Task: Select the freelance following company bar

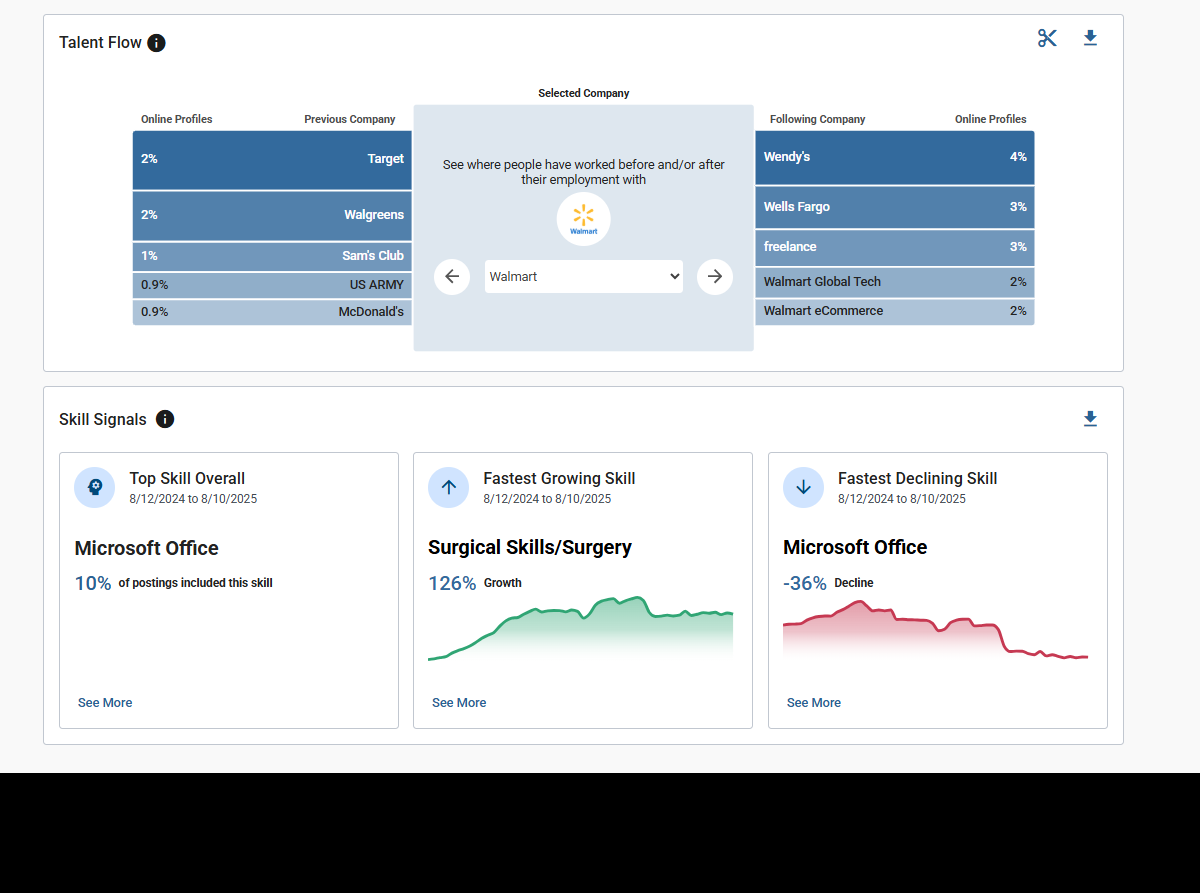Action: (x=895, y=247)
